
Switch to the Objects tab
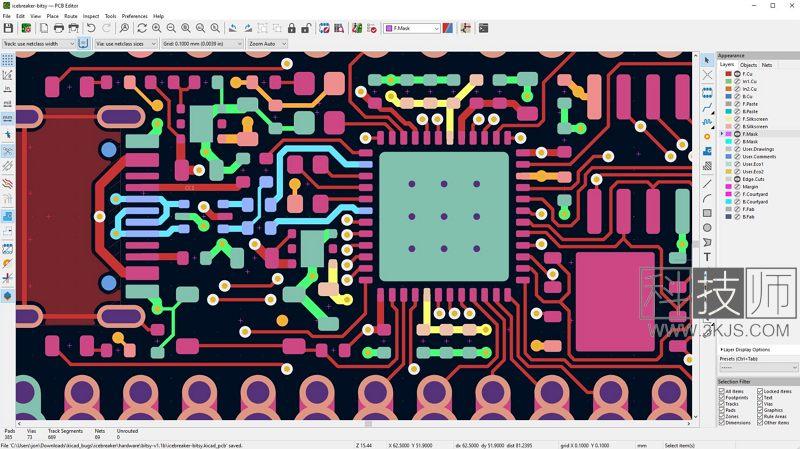pos(748,65)
